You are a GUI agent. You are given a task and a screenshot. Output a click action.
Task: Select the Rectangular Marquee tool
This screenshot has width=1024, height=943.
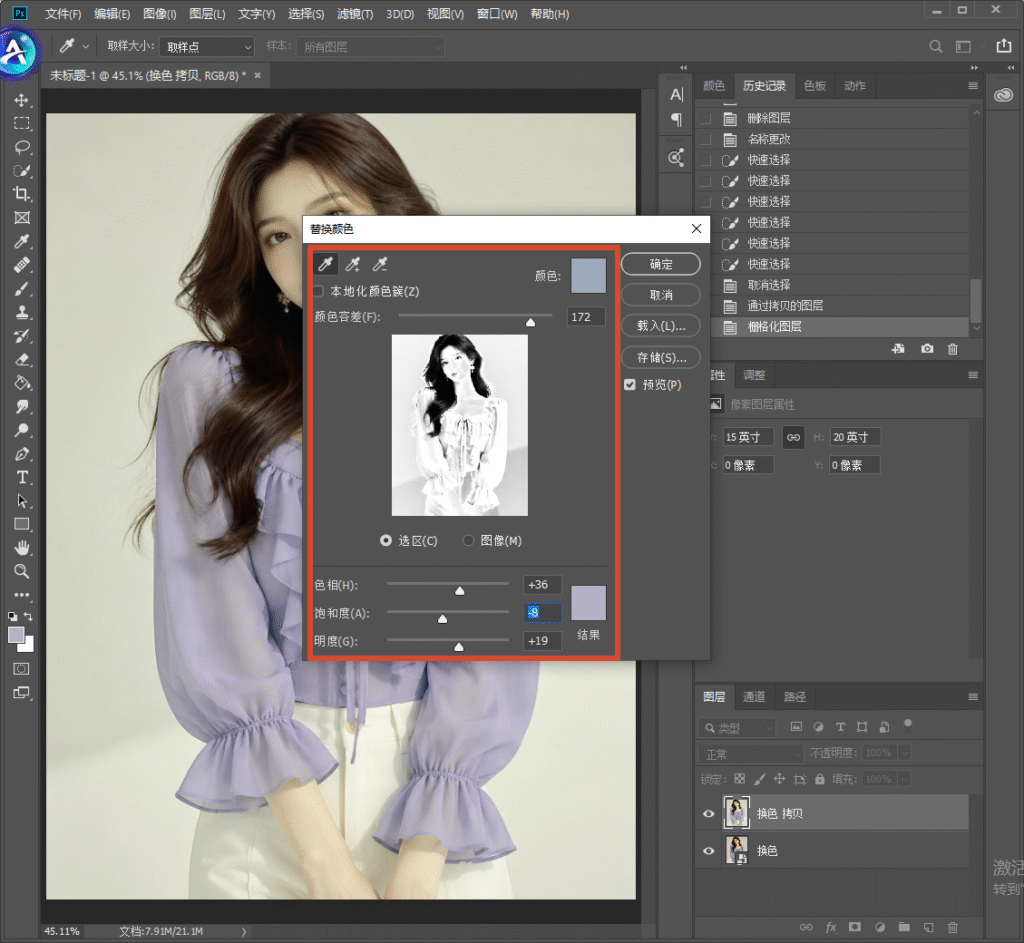click(x=22, y=123)
